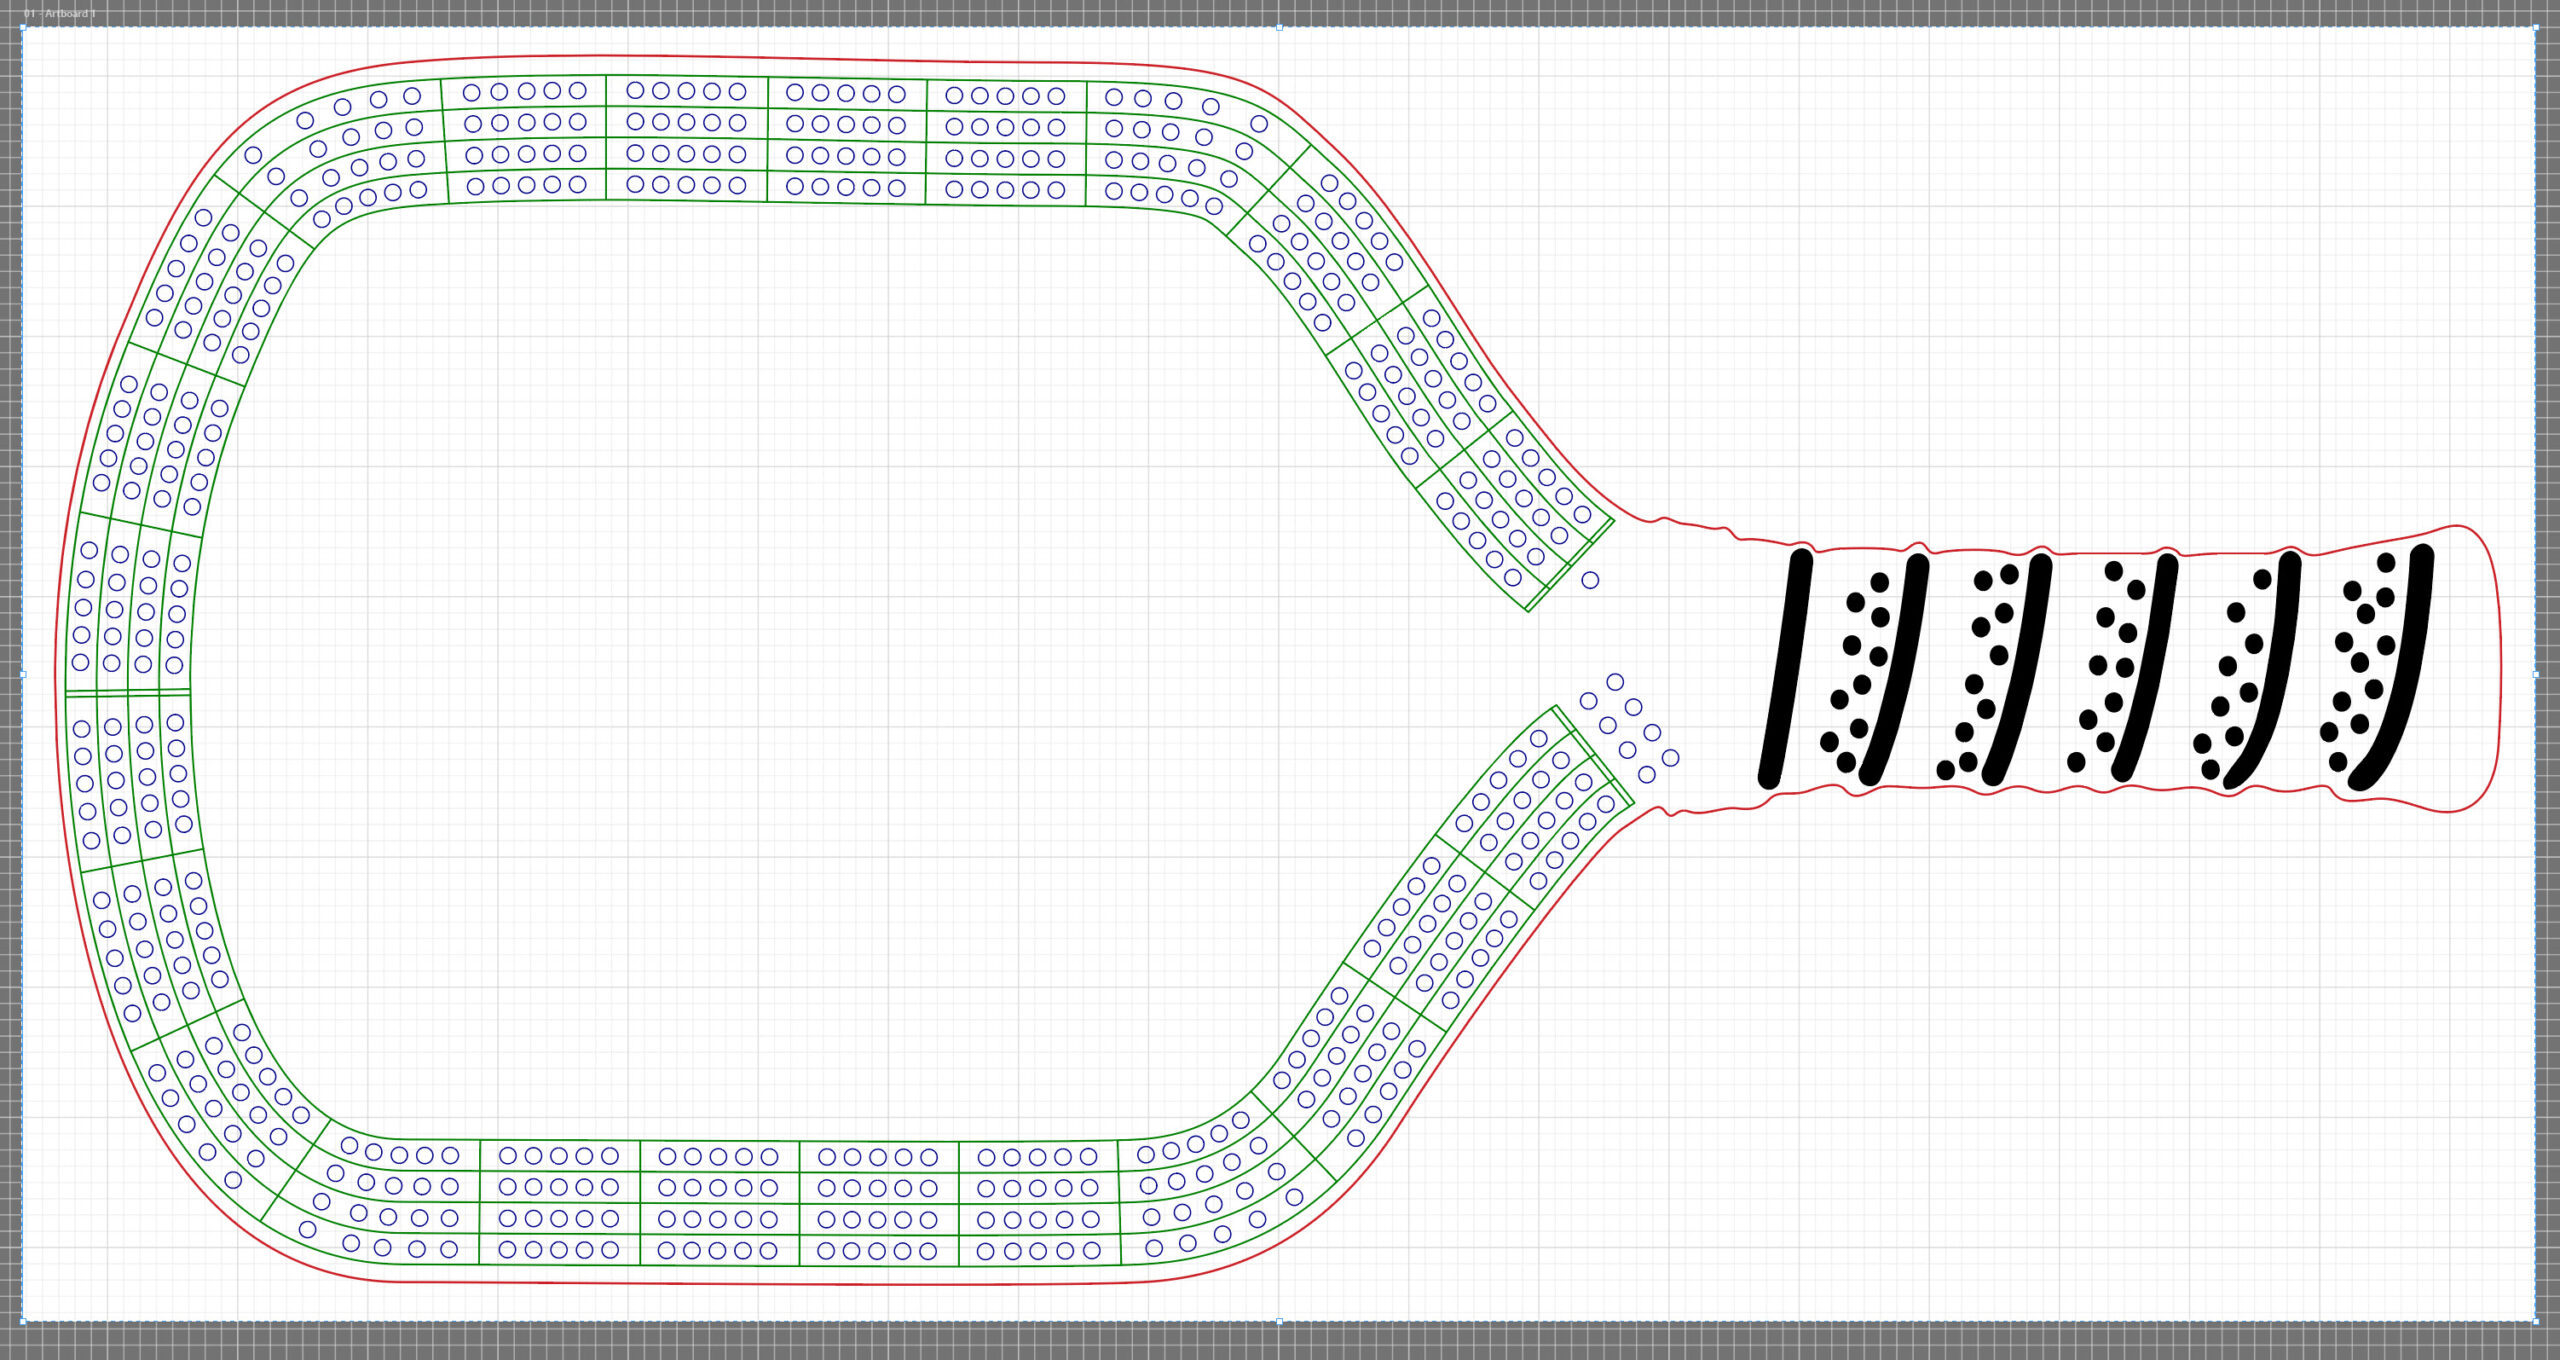This screenshot has width=2560, height=1360.
Task: Click the "01 - Artboard 1" artboard label
Action: [60, 13]
